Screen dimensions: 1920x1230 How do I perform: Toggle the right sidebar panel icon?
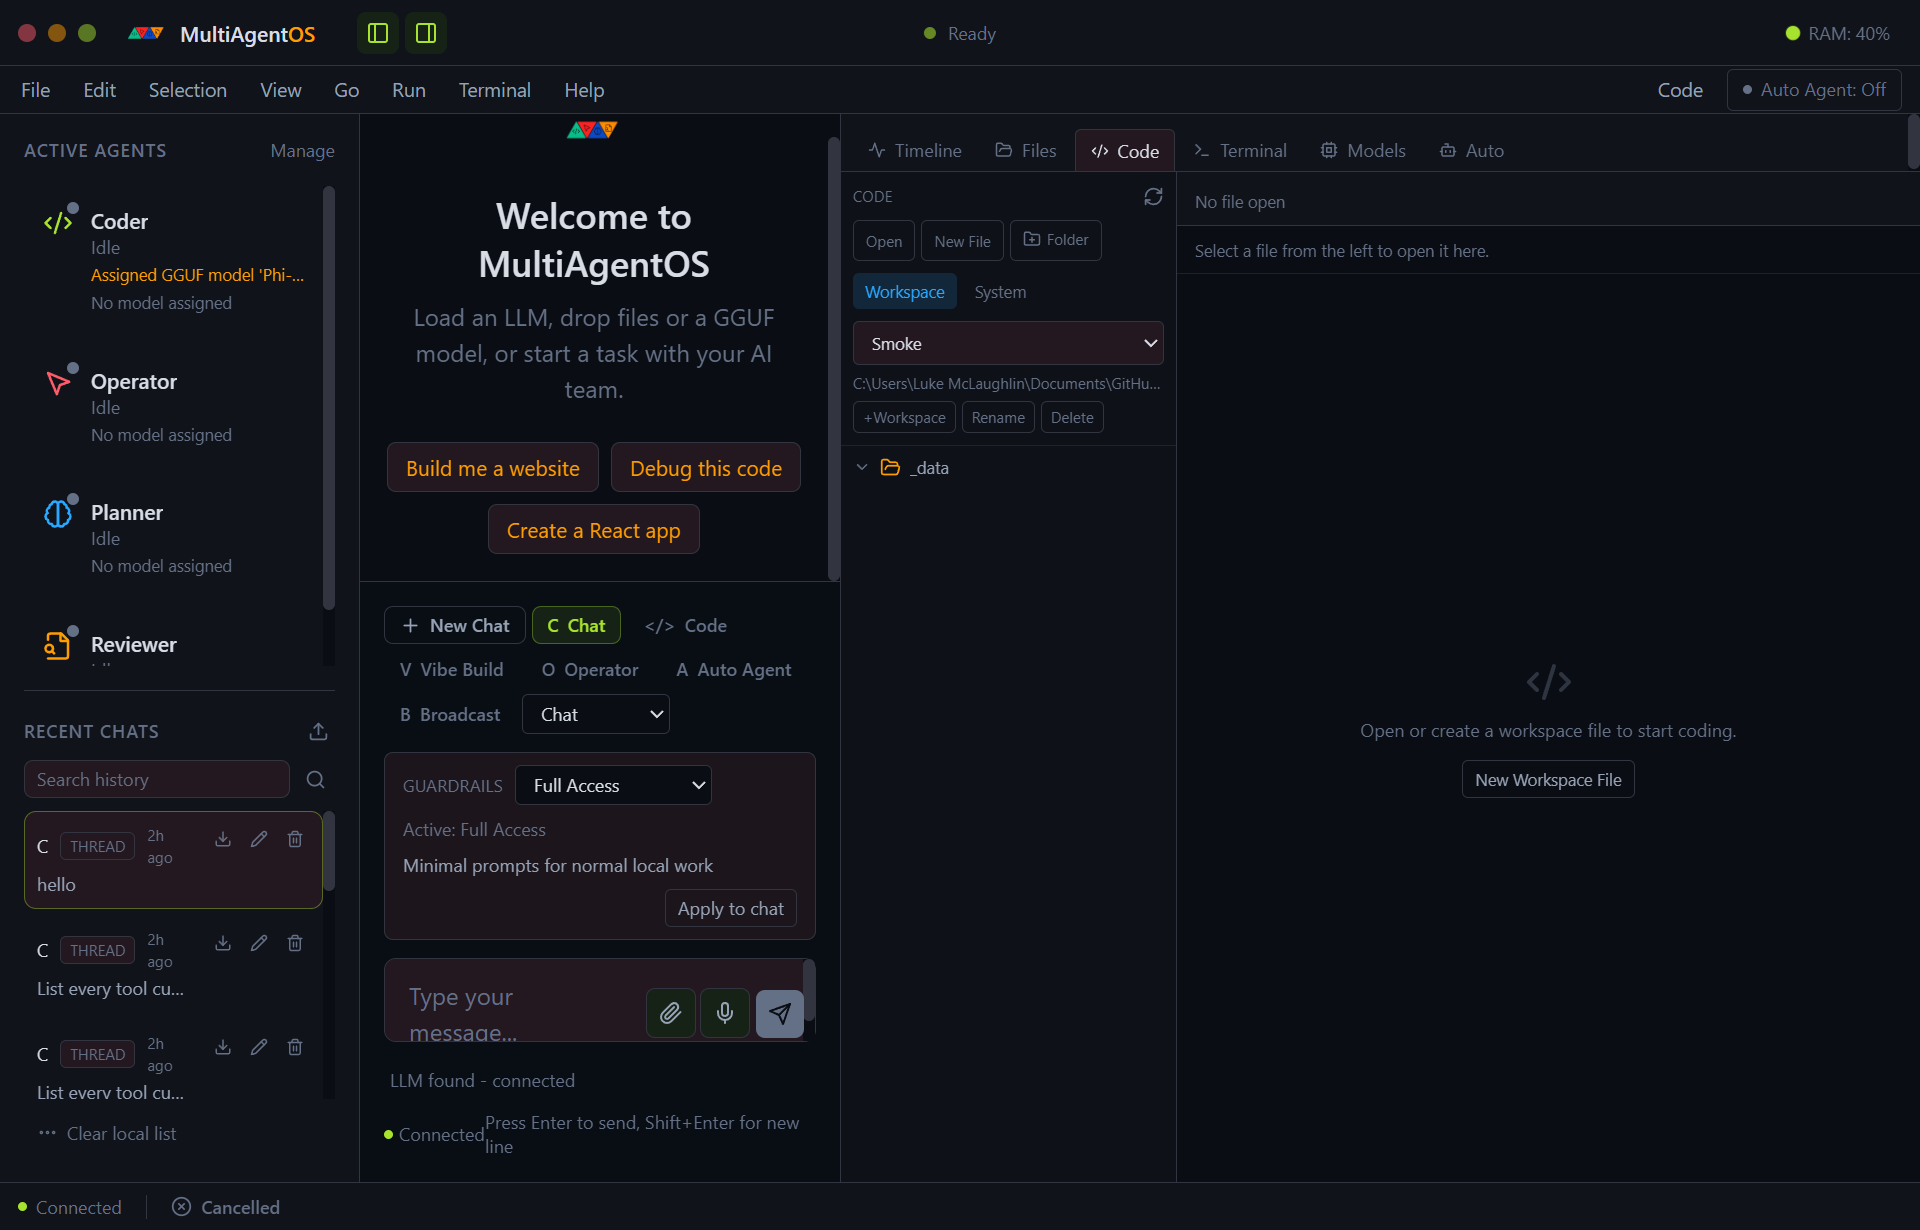tap(426, 33)
